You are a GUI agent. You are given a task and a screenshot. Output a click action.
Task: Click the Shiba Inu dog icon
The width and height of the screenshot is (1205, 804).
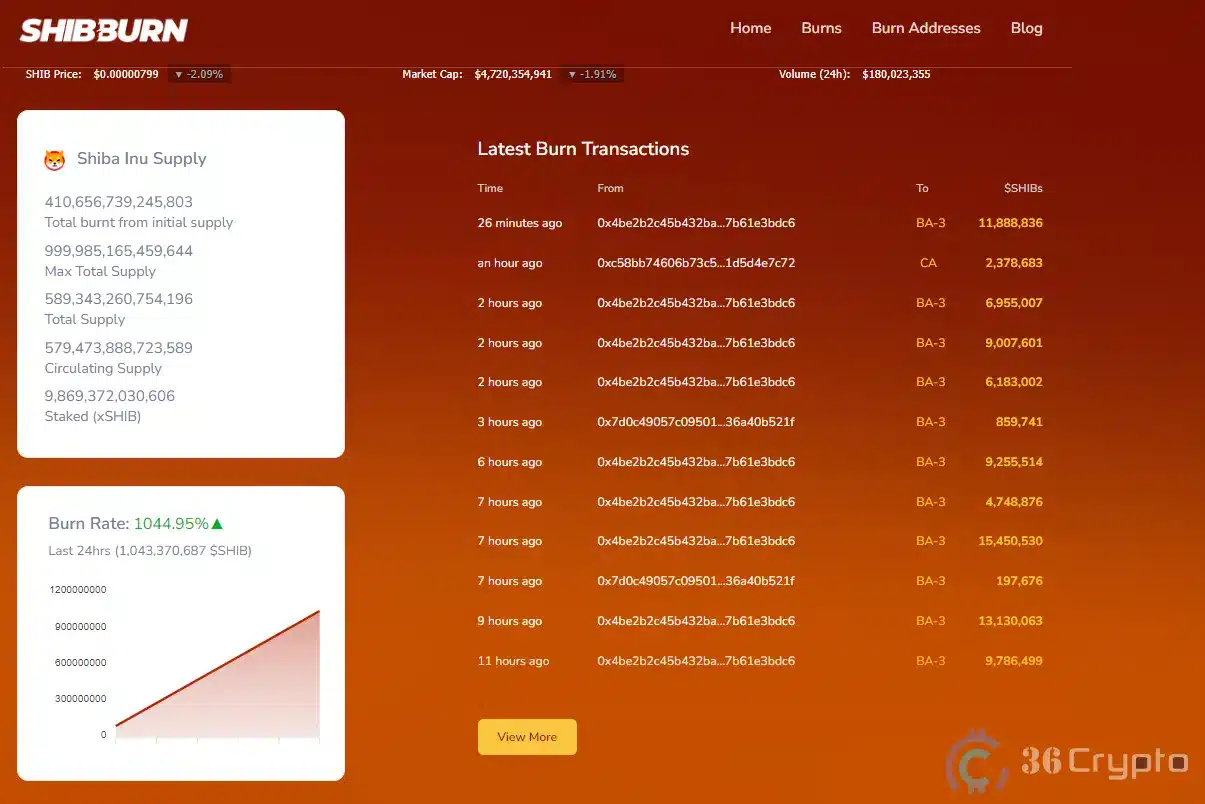tap(55, 159)
